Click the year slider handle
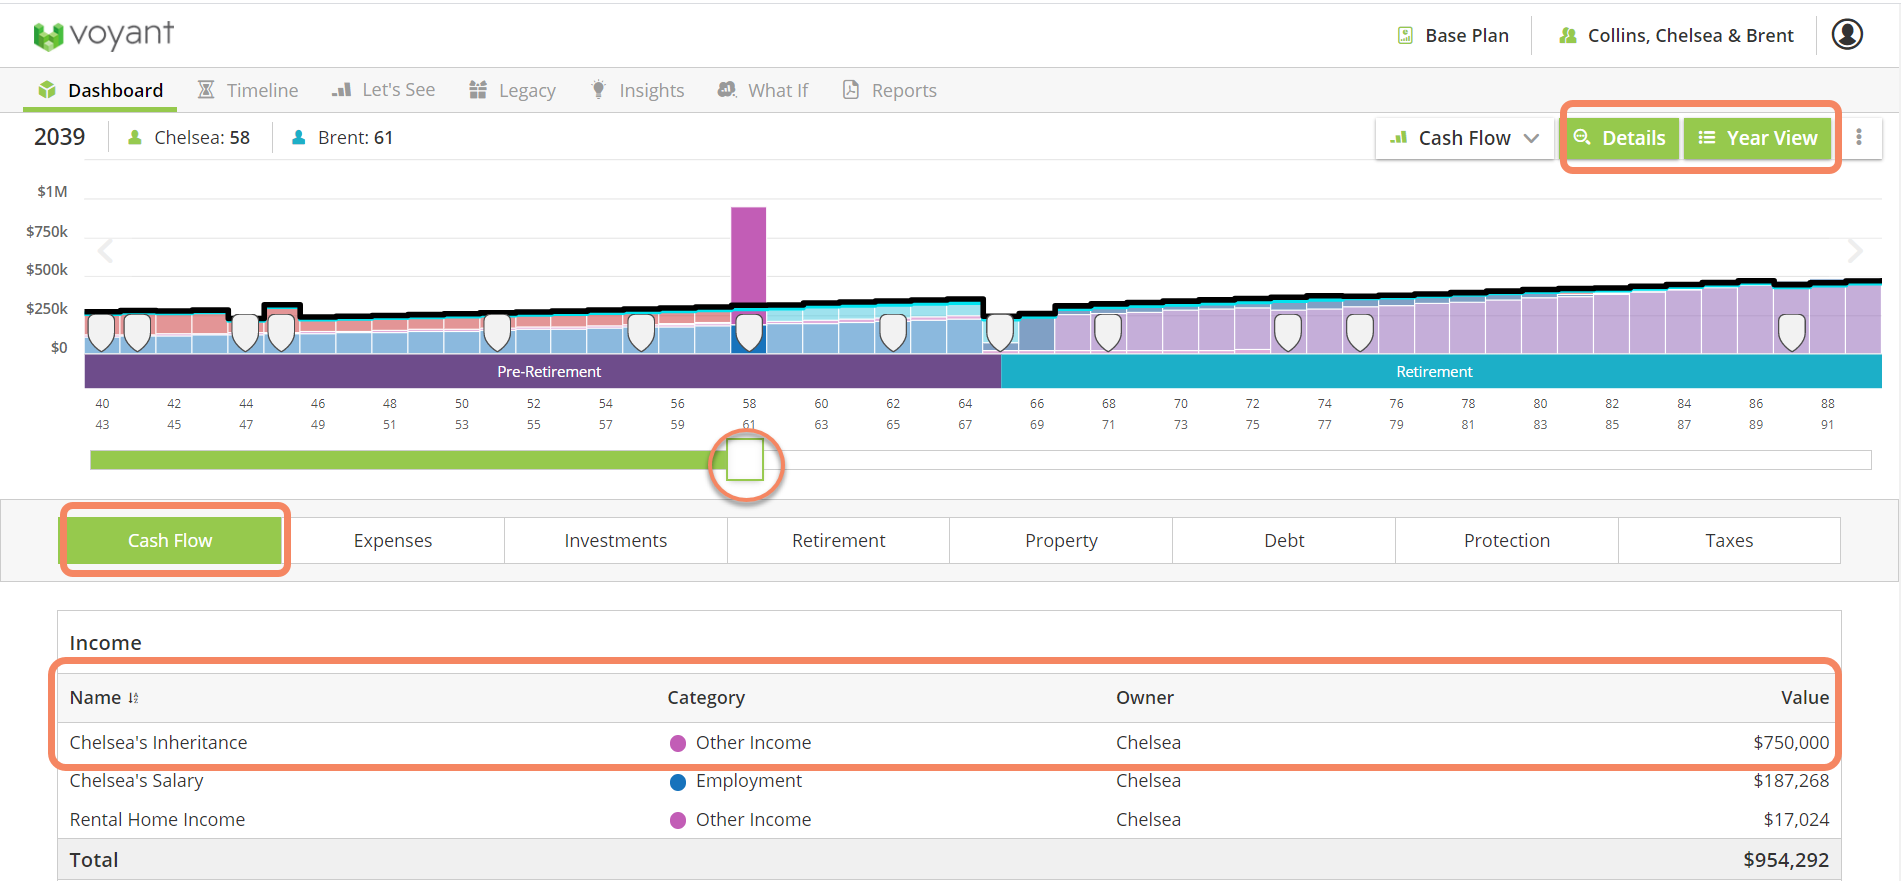The height and width of the screenshot is (881, 1901). coord(745,460)
